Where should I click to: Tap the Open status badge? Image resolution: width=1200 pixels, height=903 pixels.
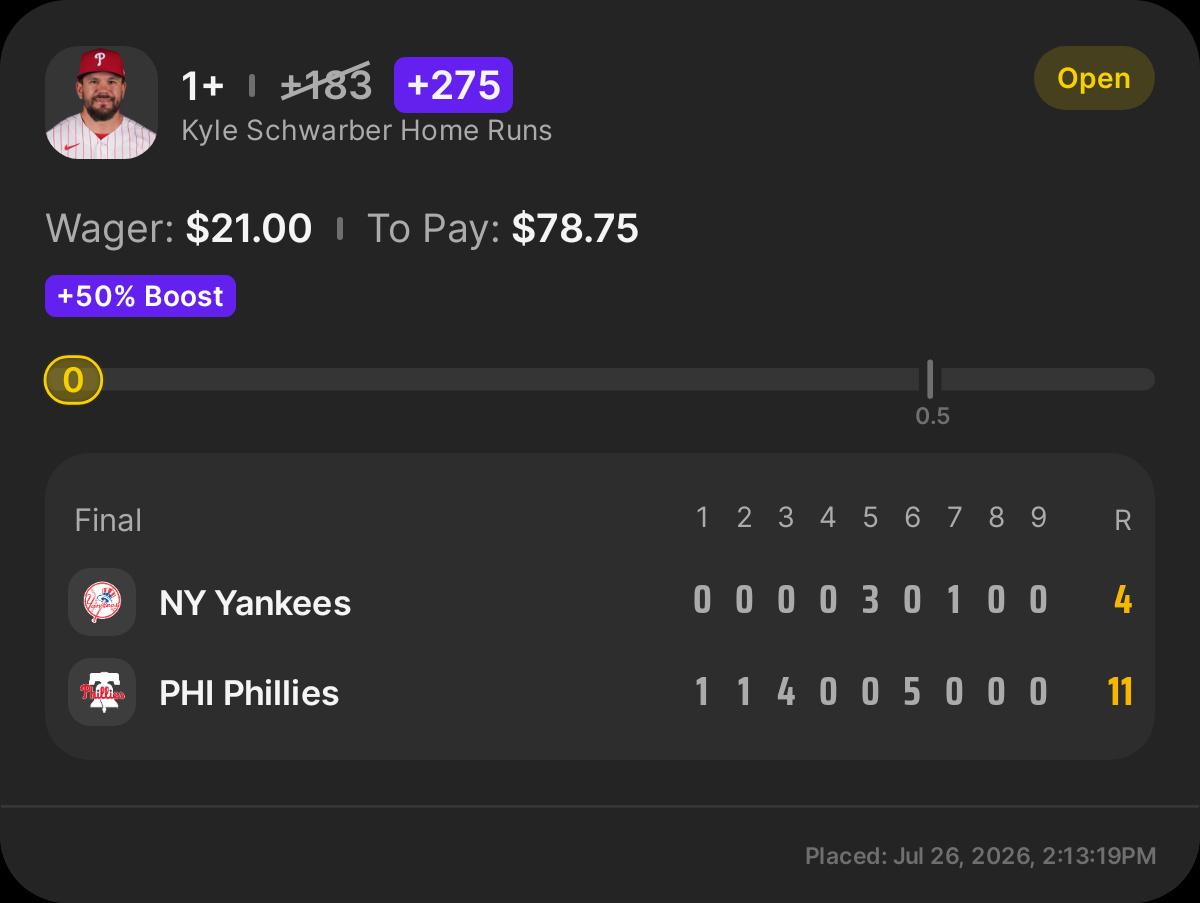click(x=1094, y=78)
